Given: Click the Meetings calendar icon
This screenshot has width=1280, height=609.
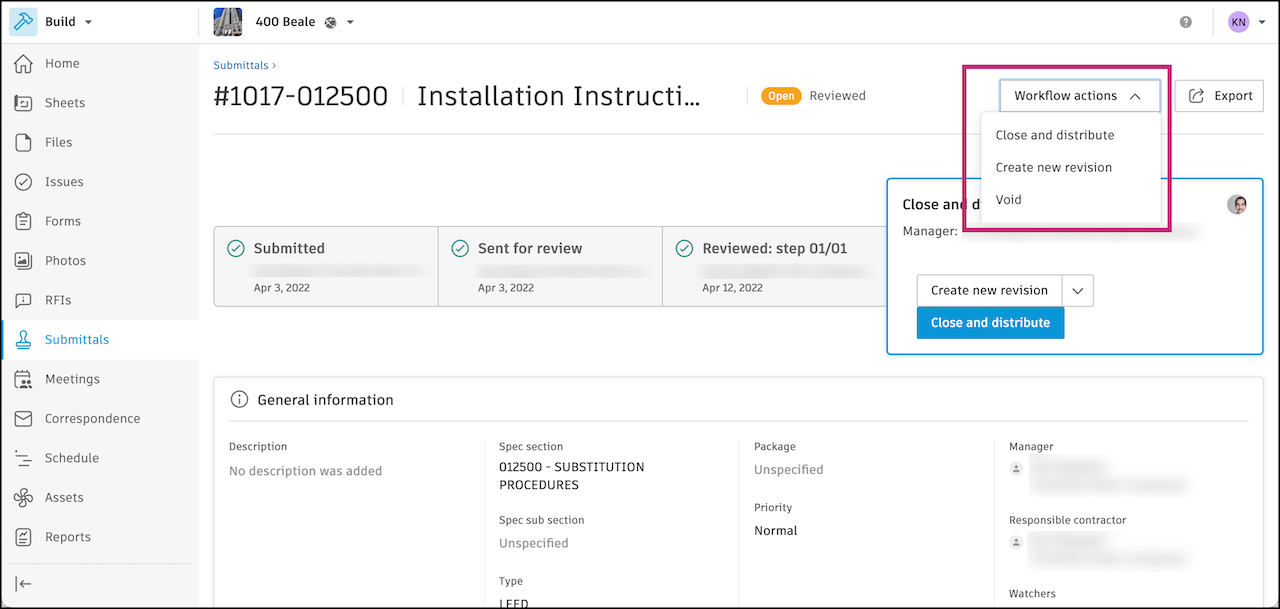Looking at the screenshot, I should coord(24,379).
